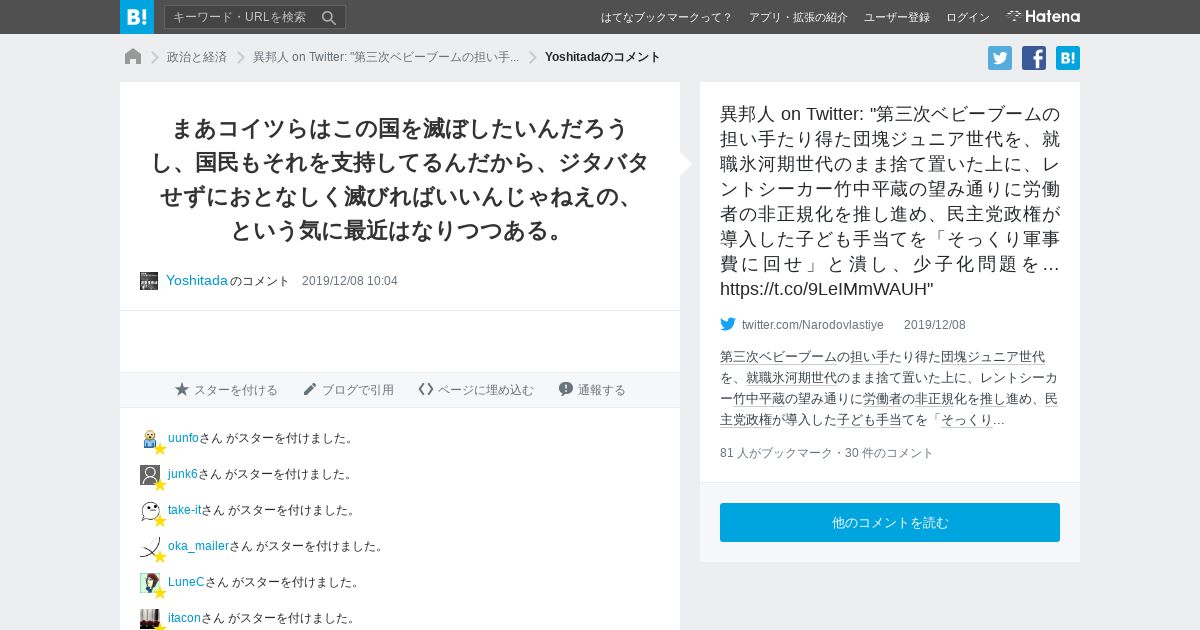This screenshot has width=1200, height=630.
Task: Click the main comment heading text
Action: point(400,179)
